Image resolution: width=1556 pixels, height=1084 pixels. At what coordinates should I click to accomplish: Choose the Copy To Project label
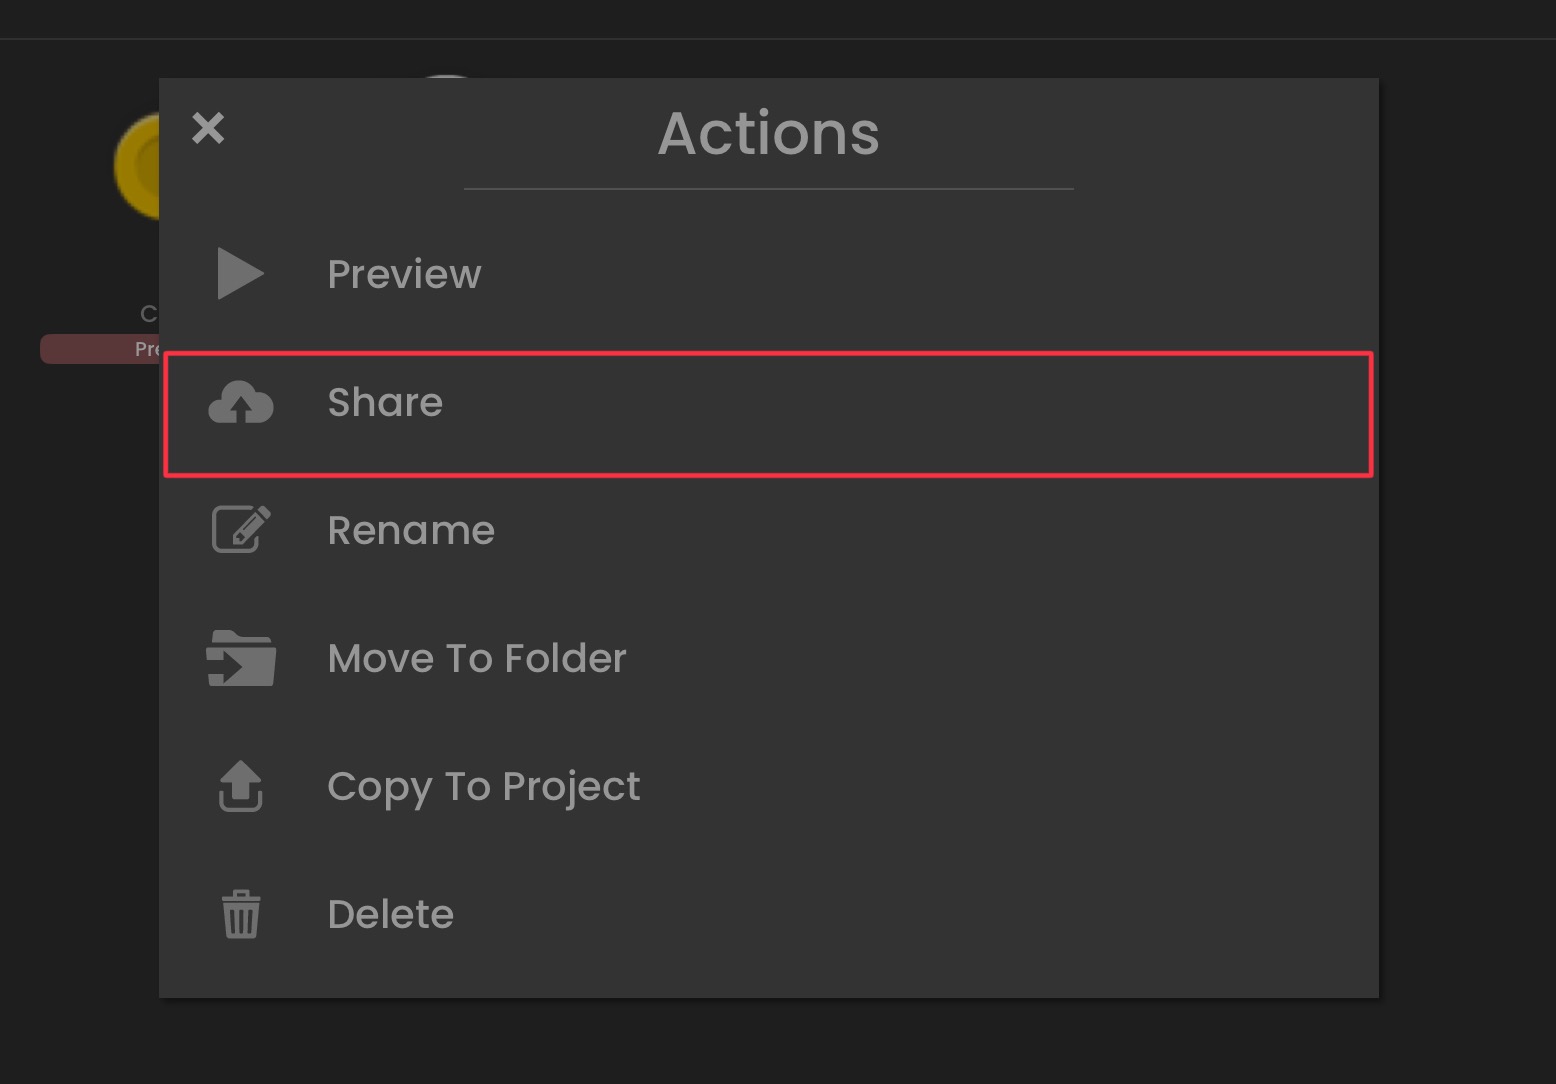coord(484,788)
